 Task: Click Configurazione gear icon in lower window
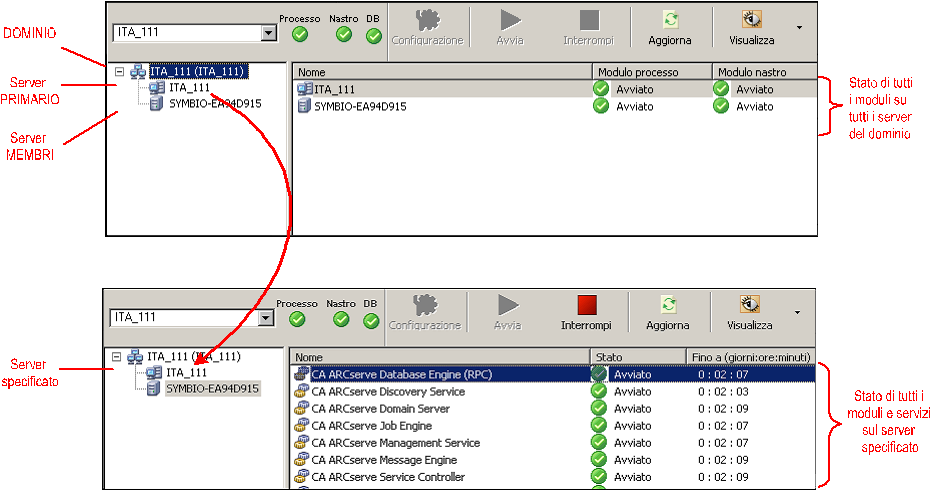pos(425,305)
